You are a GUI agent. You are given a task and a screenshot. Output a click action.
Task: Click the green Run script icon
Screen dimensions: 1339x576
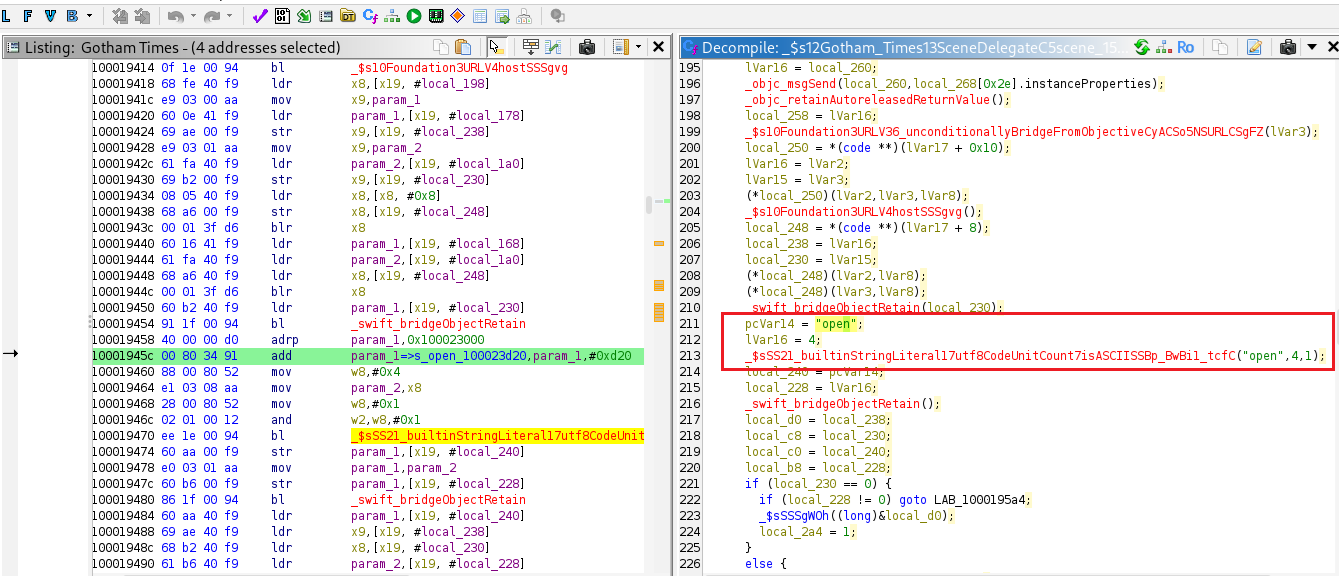(414, 16)
